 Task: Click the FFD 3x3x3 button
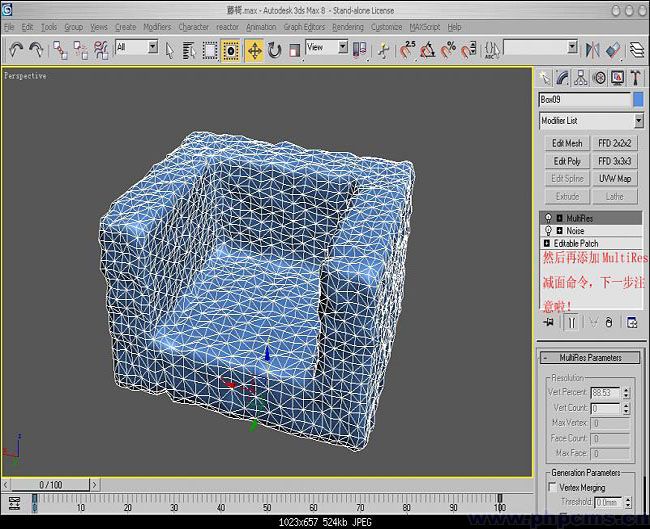[615, 161]
